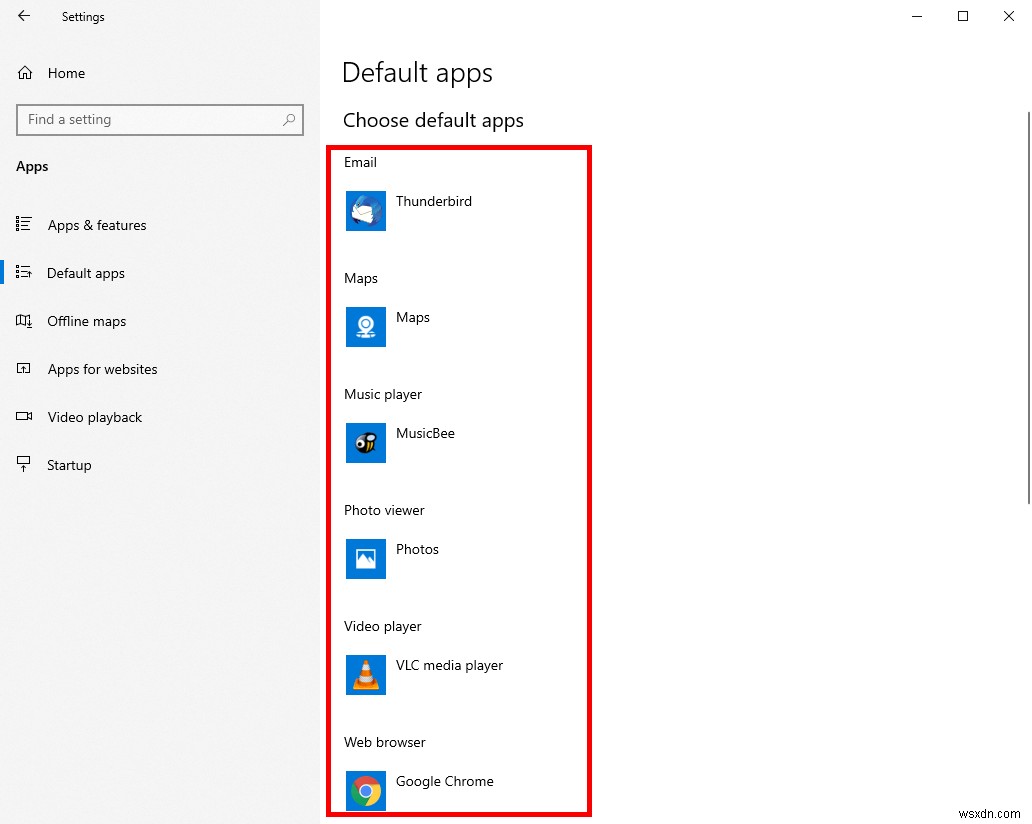
Task: Select the Maps app icon
Action: click(365, 327)
